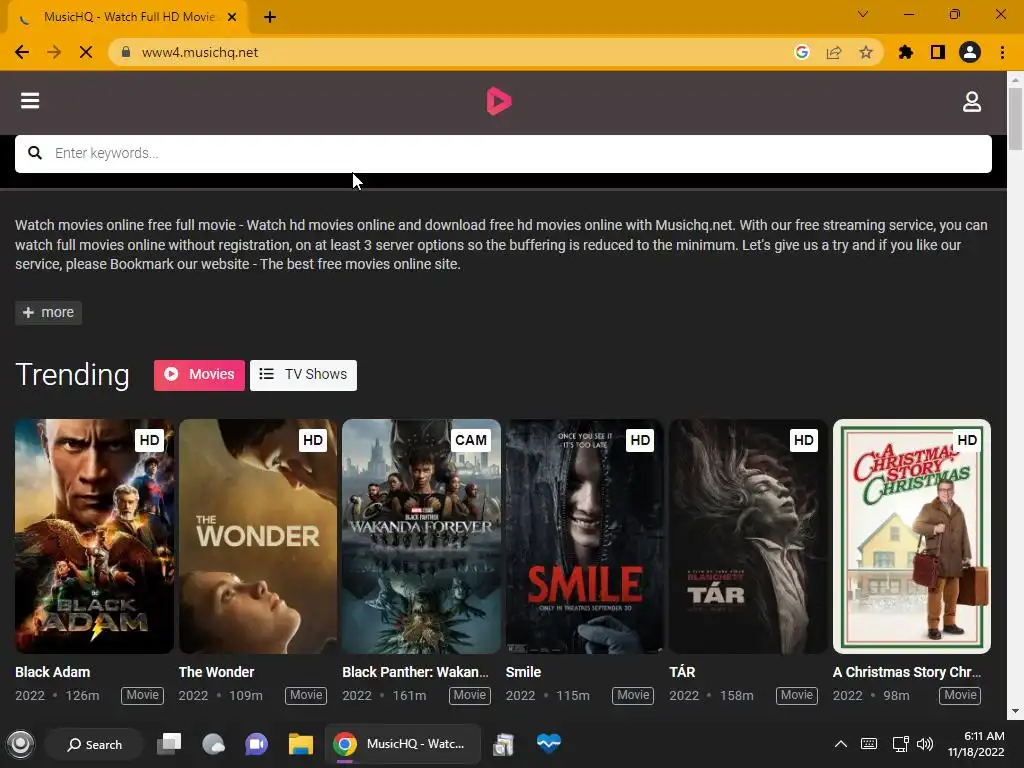Open the Chrome profile avatar
The image size is (1024, 768).
[970, 52]
